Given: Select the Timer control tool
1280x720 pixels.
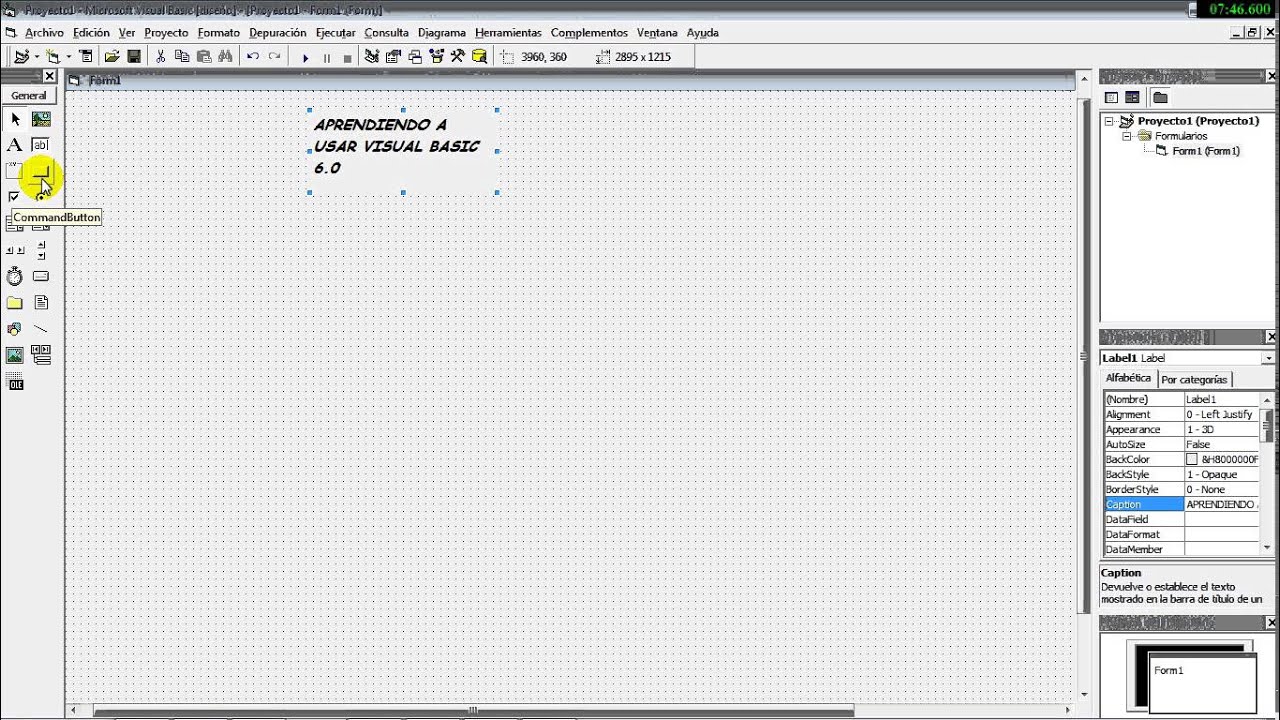Looking at the screenshot, I should tap(15, 276).
